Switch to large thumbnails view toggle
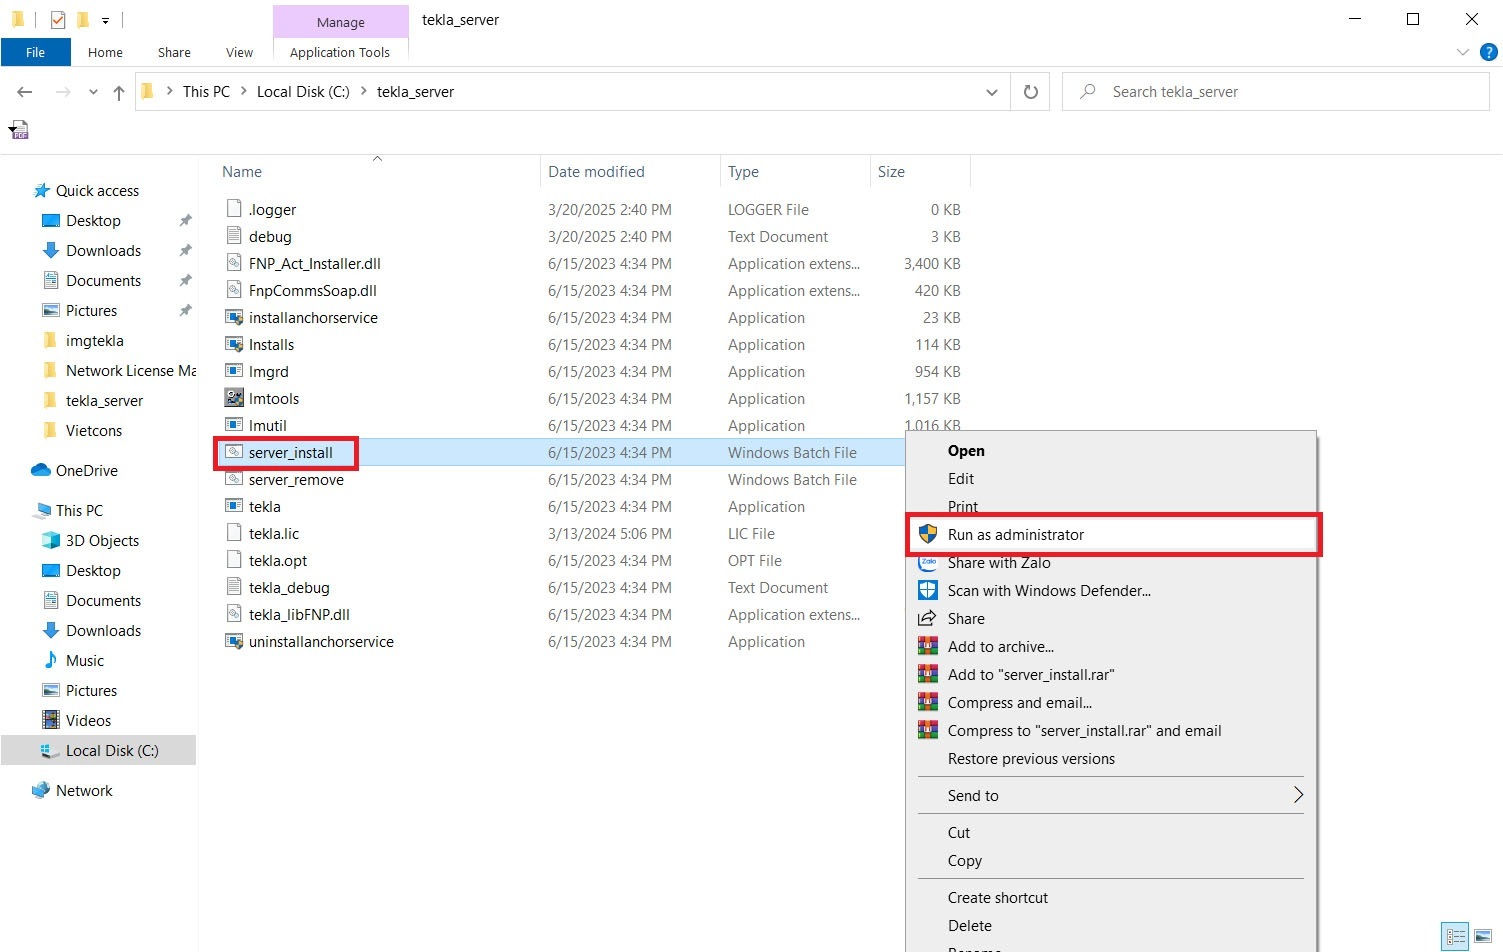This screenshot has width=1503, height=952. 1484,936
